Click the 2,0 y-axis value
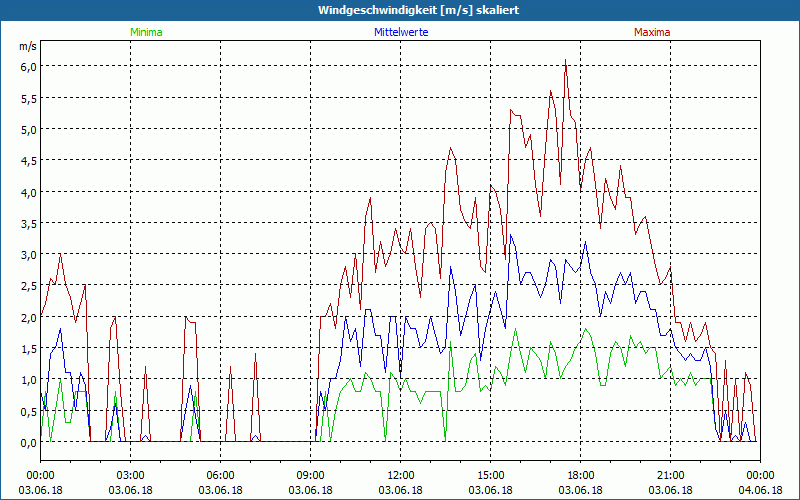The width and height of the screenshot is (800, 500). [29, 317]
